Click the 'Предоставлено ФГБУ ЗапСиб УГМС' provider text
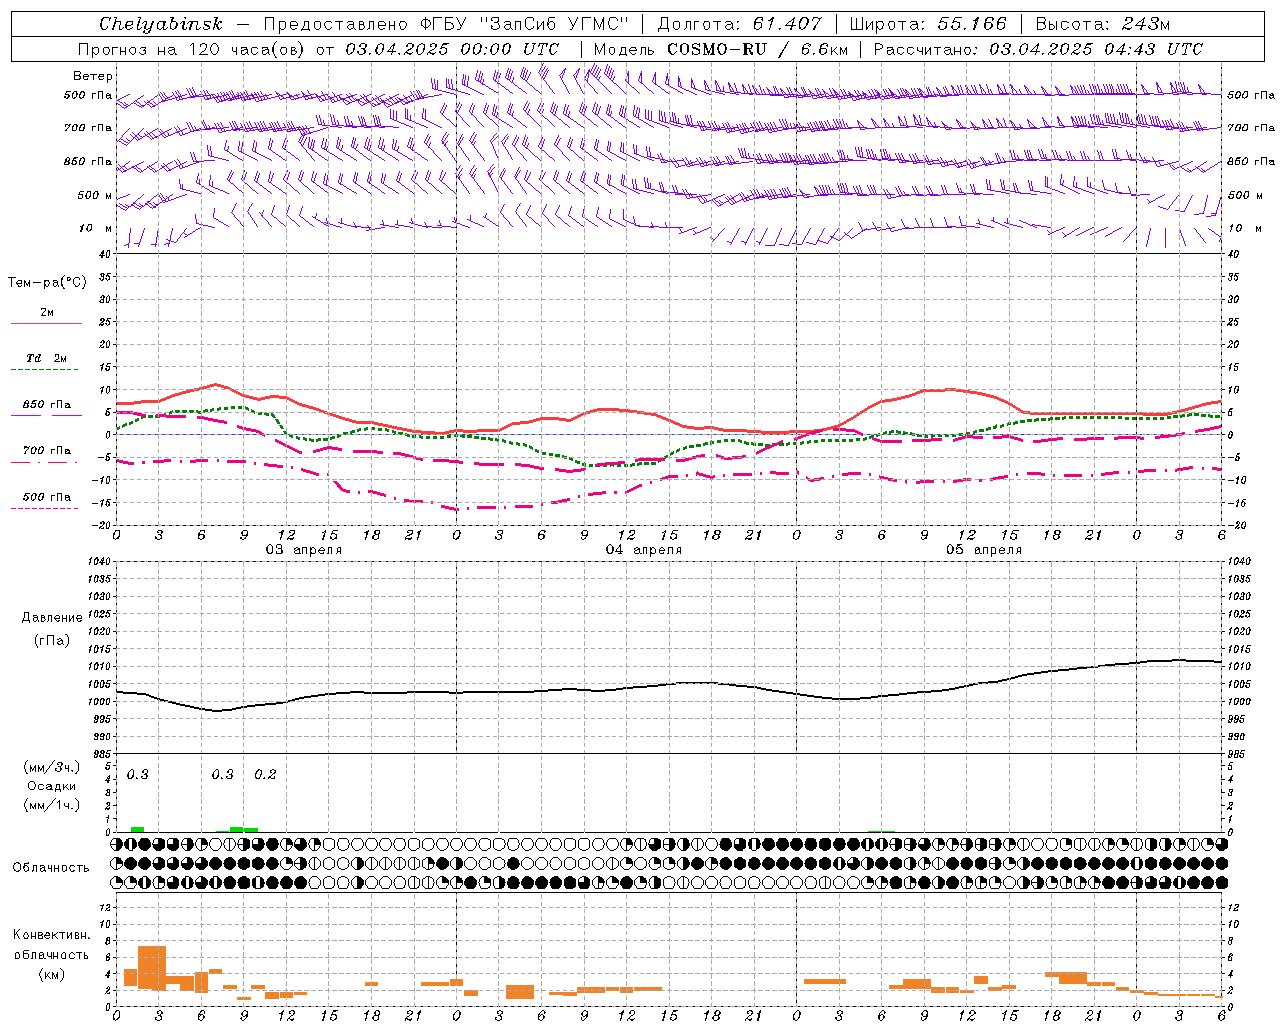The height and width of the screenshot is (1024, 1280). pyautogui.click(x=446, y=24)
